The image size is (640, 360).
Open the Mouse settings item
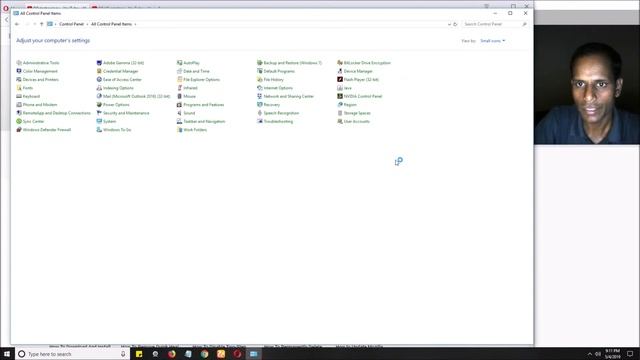tap(187, 96)
